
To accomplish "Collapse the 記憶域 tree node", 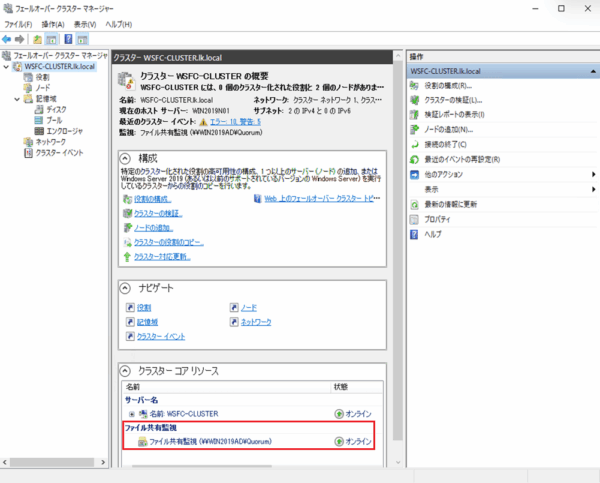I will click(17, 99).
